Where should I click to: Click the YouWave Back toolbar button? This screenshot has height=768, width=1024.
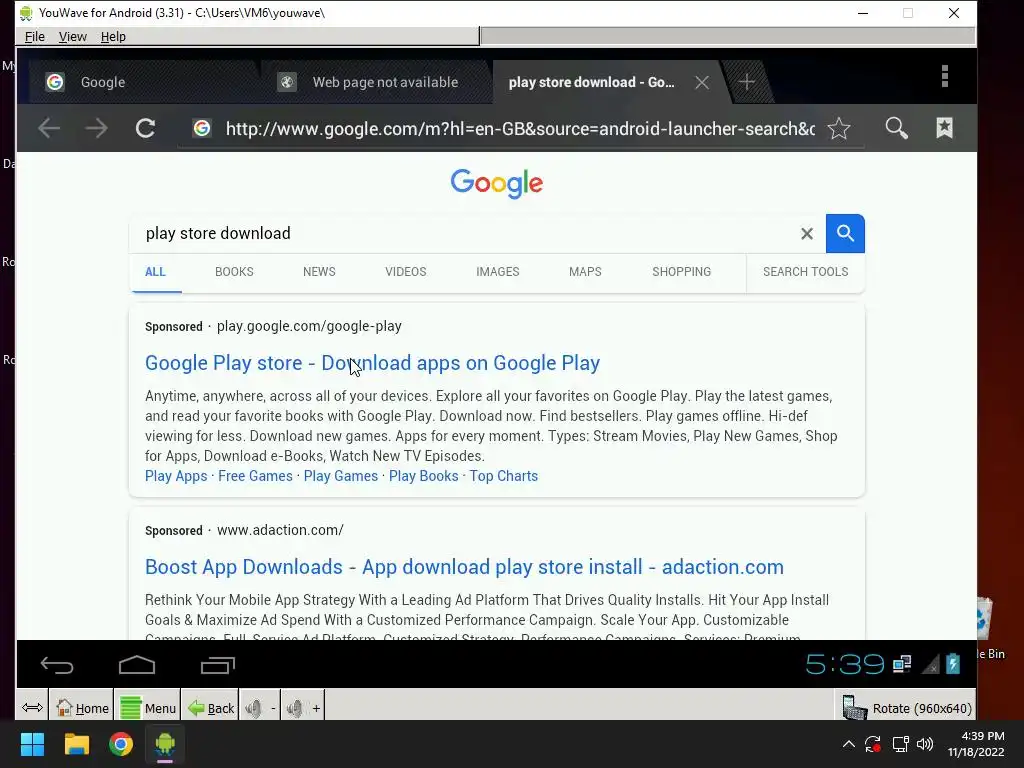tap(210, 708)
